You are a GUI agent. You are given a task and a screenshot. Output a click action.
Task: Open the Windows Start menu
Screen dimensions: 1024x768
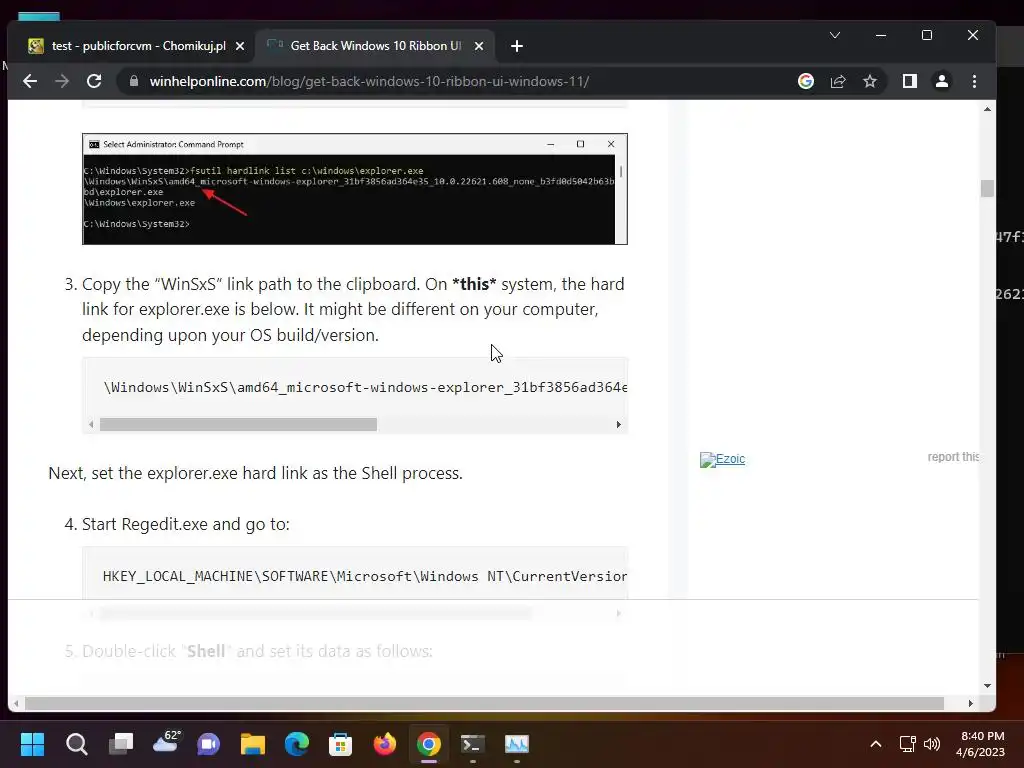[32, 744]
